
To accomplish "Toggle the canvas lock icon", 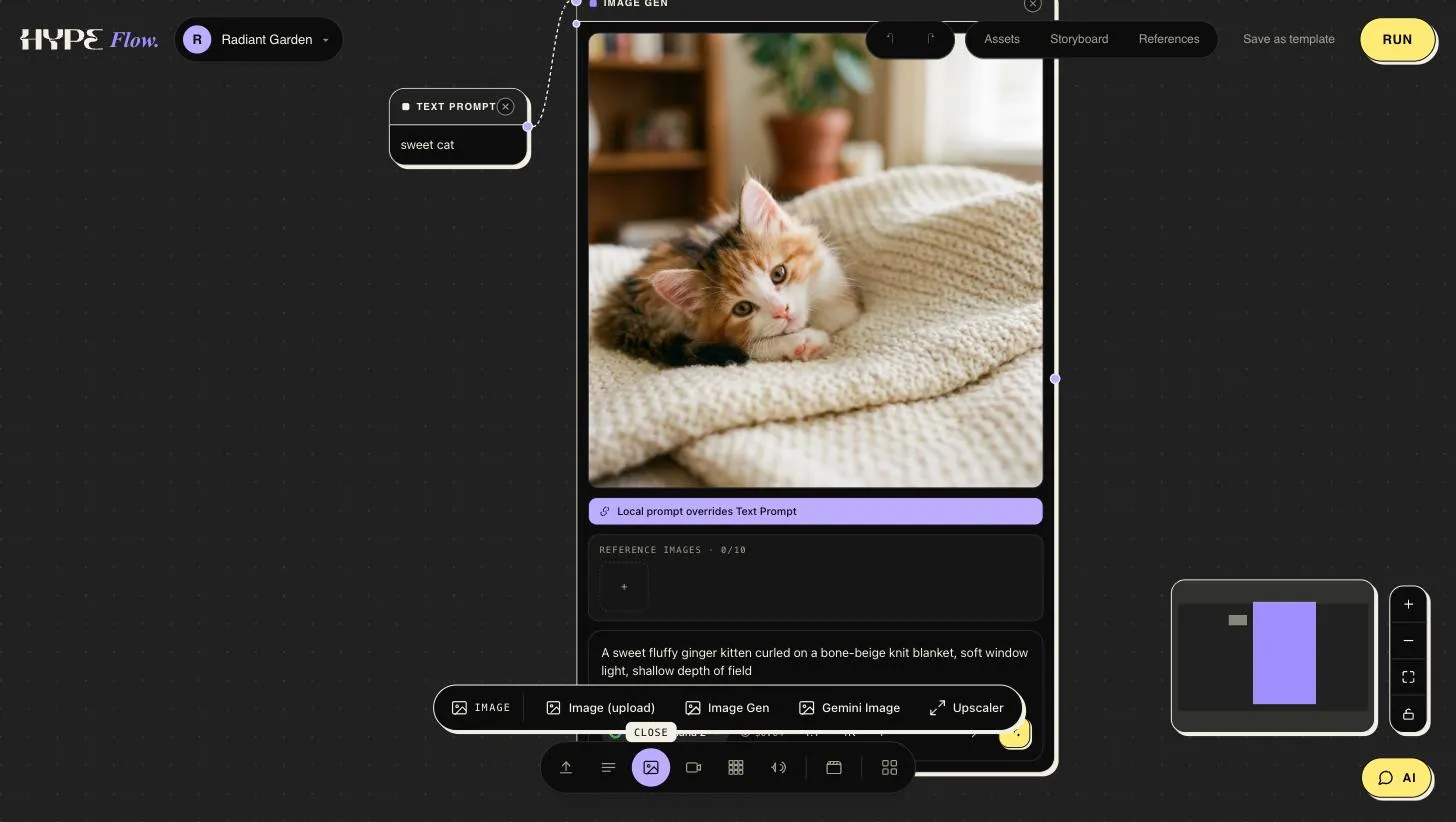I will 1408,714.
